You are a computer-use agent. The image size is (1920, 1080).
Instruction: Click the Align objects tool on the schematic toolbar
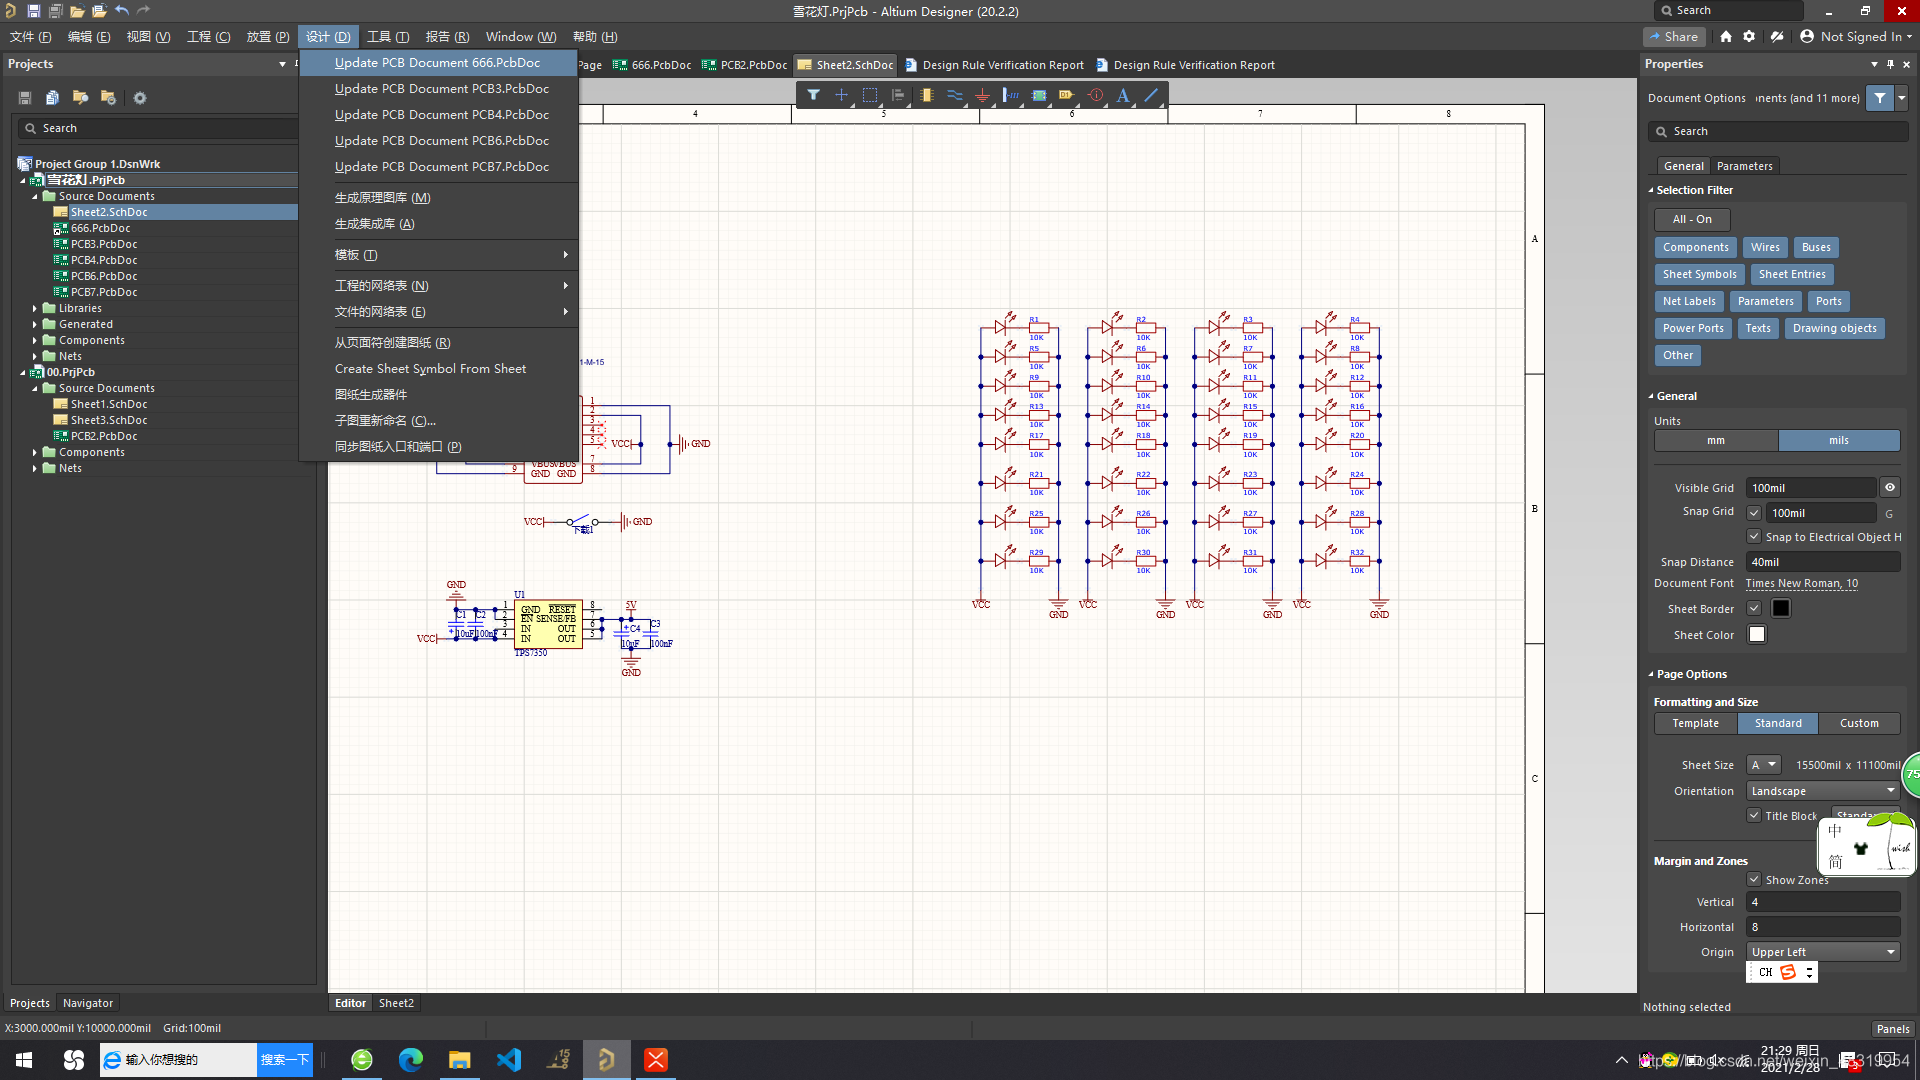pyautogui.click(x=898, y=95)
